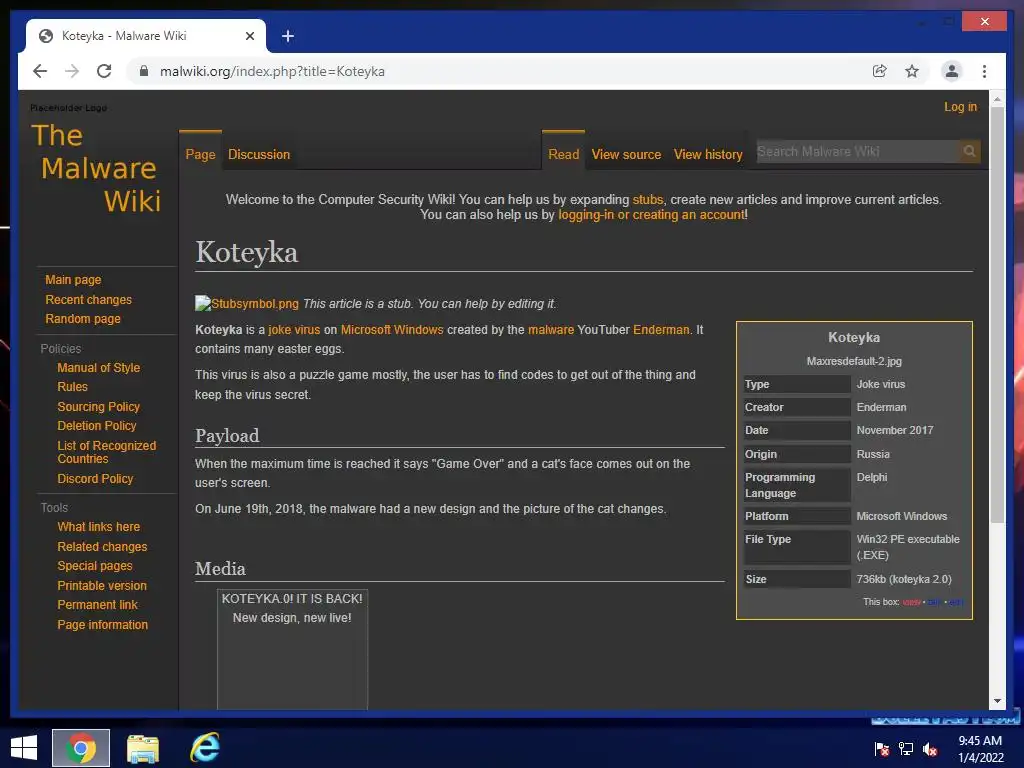The height and width of the screenshot is (768, 1024).
Task: Open the Manual of Style policy
Action: coord(99,368)
